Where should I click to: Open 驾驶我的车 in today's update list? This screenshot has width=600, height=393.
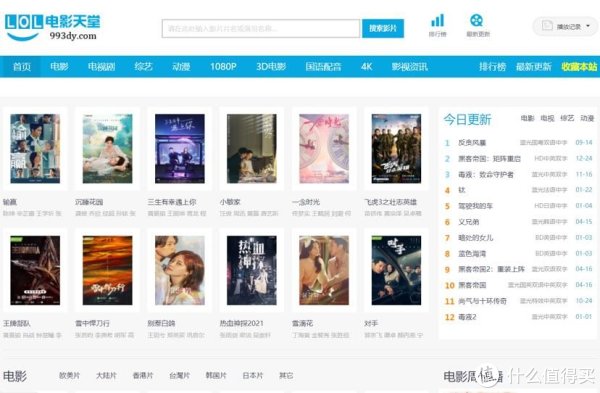tap(475, 206)
